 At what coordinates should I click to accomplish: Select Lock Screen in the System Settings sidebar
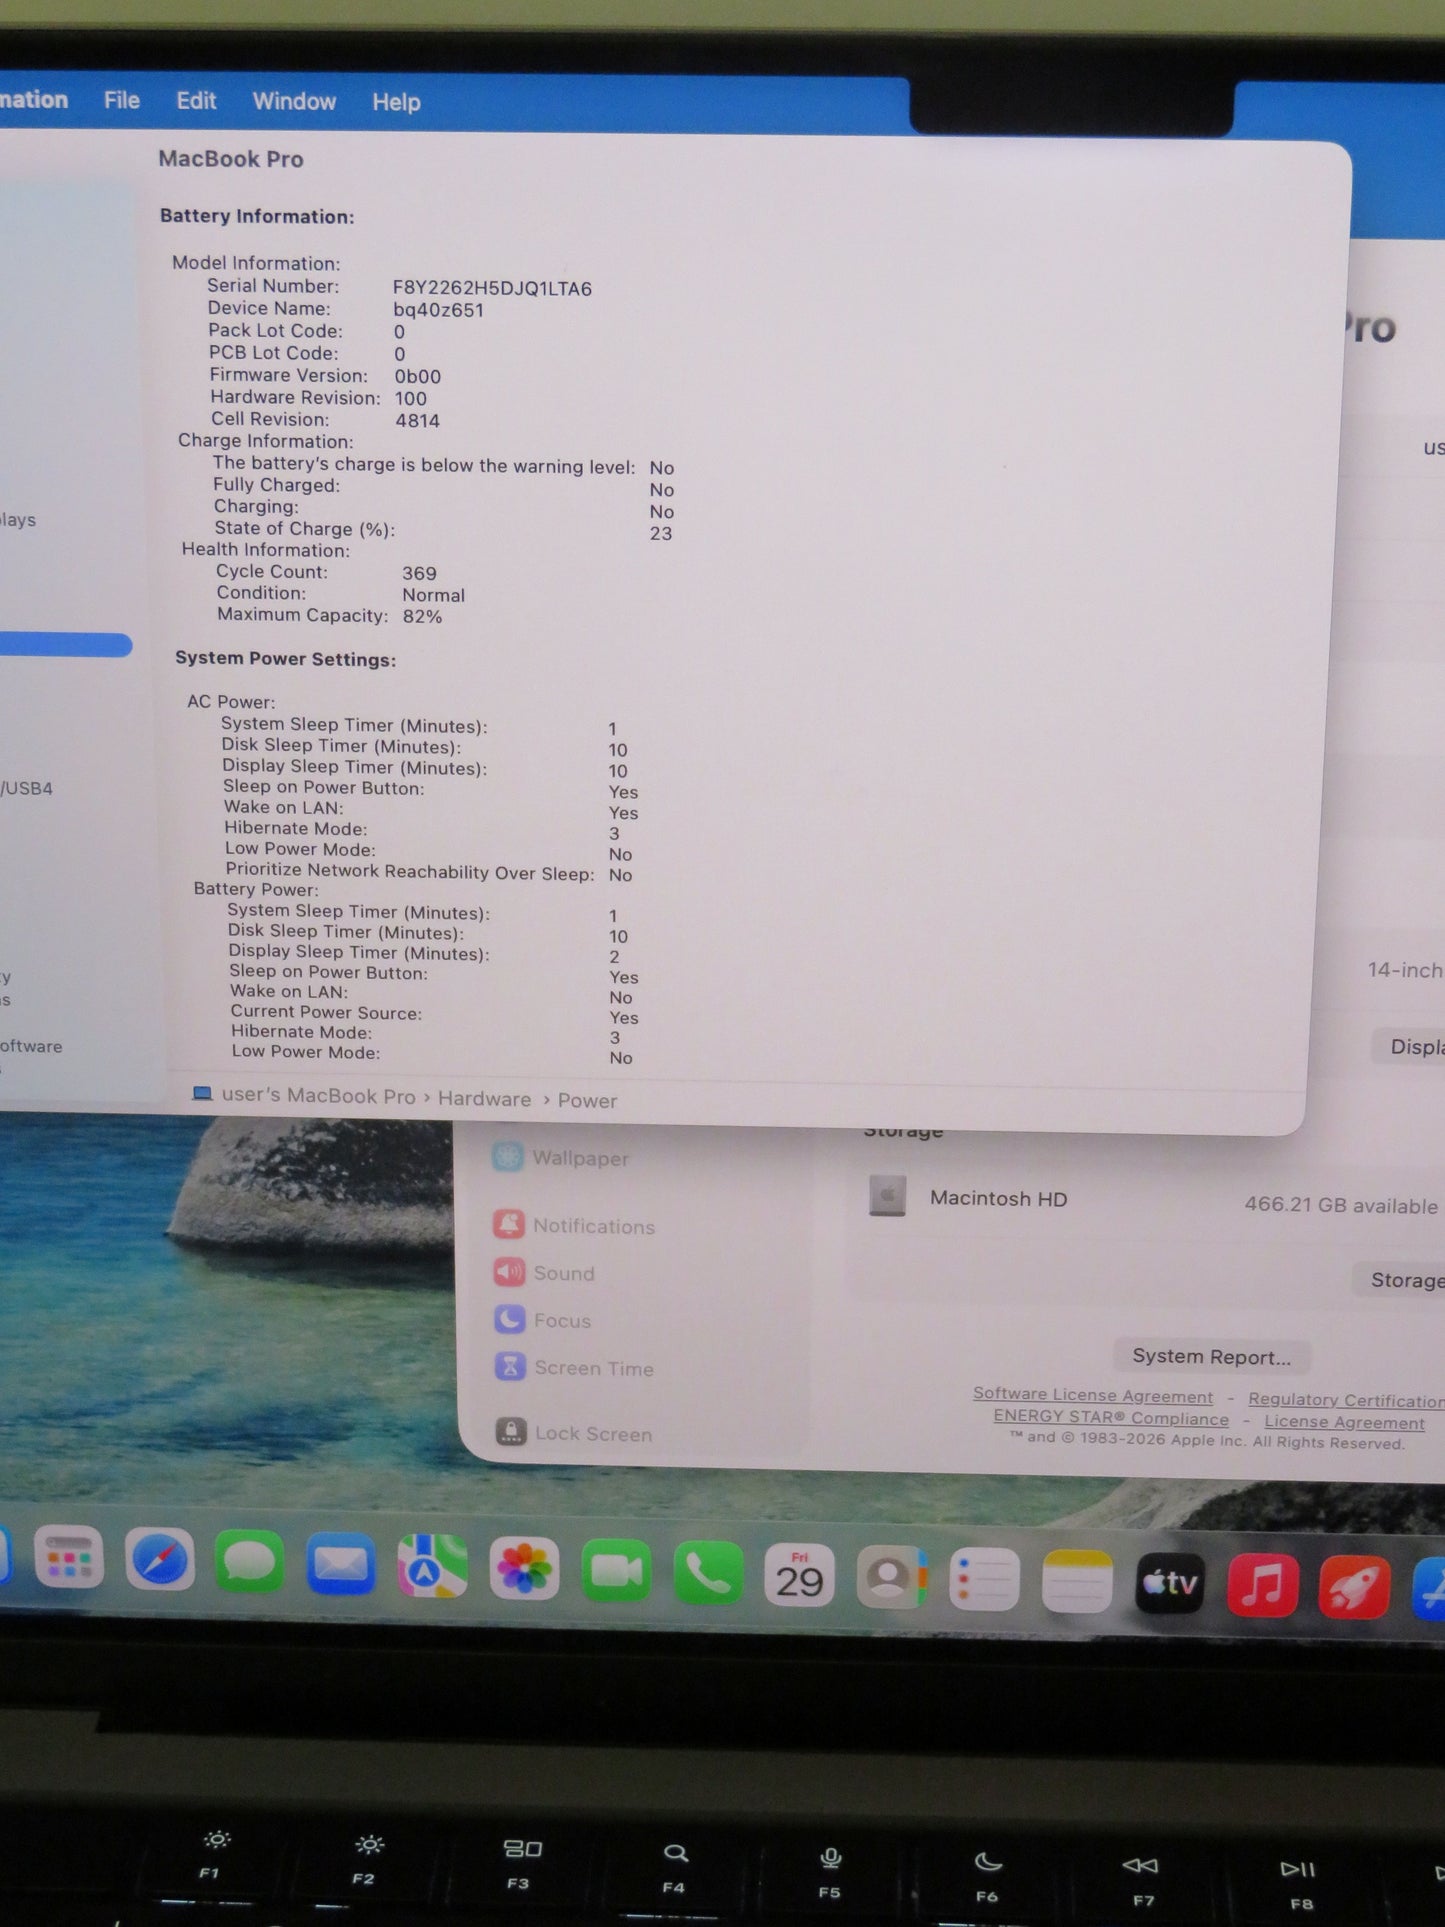(574, 1433)
